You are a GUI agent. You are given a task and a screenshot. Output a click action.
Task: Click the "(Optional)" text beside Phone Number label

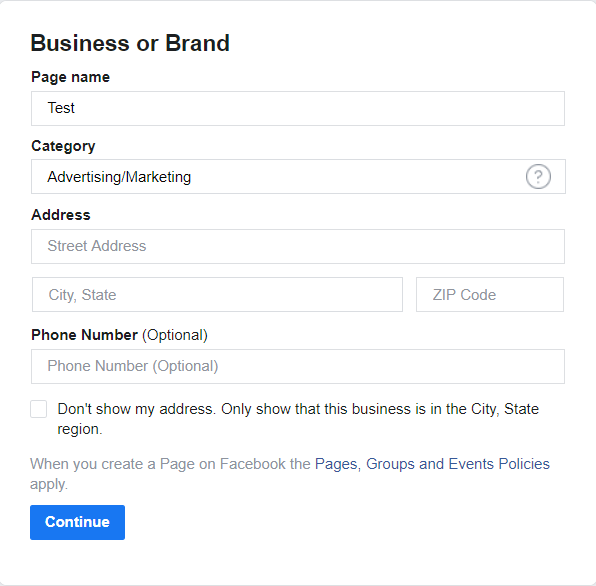(175, 335)
